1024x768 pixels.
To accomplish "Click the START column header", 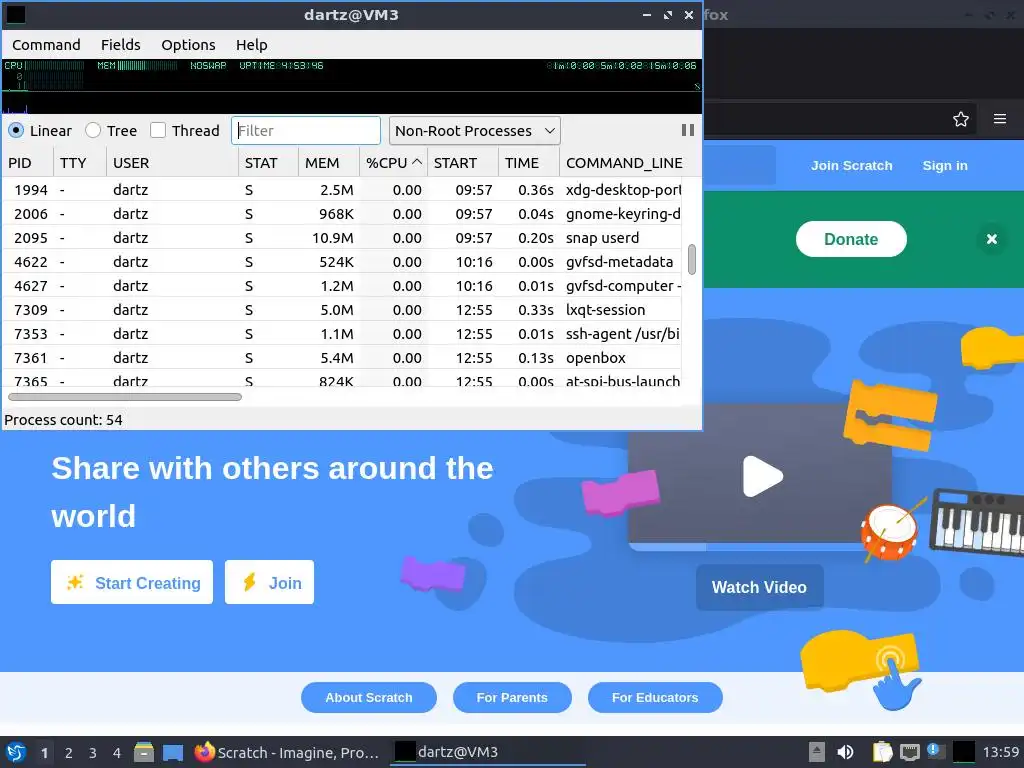I will [x=462, y=163].
